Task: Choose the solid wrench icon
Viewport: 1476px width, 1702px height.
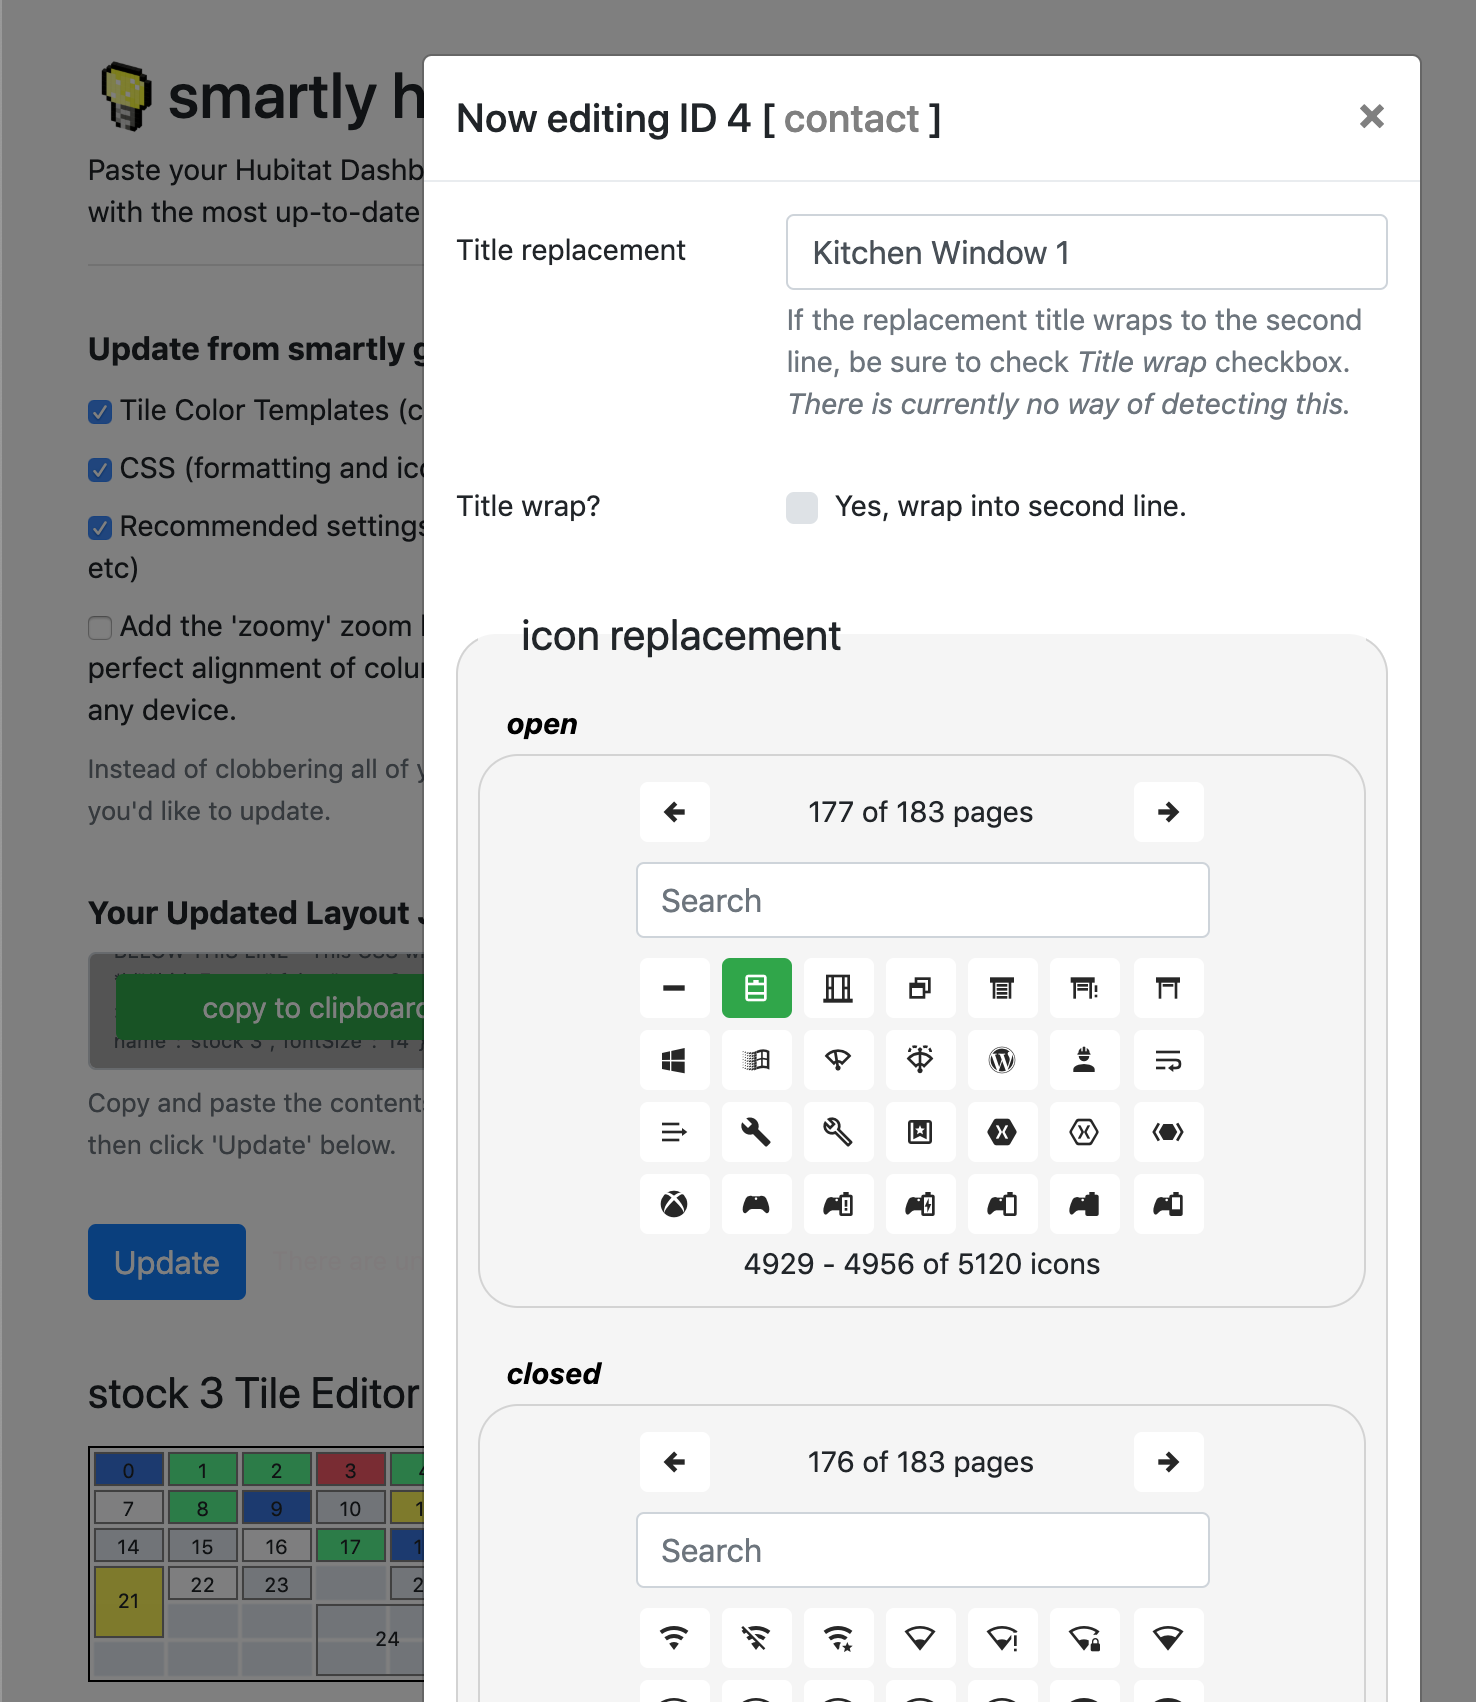Action: click(x=756, y=1132)
